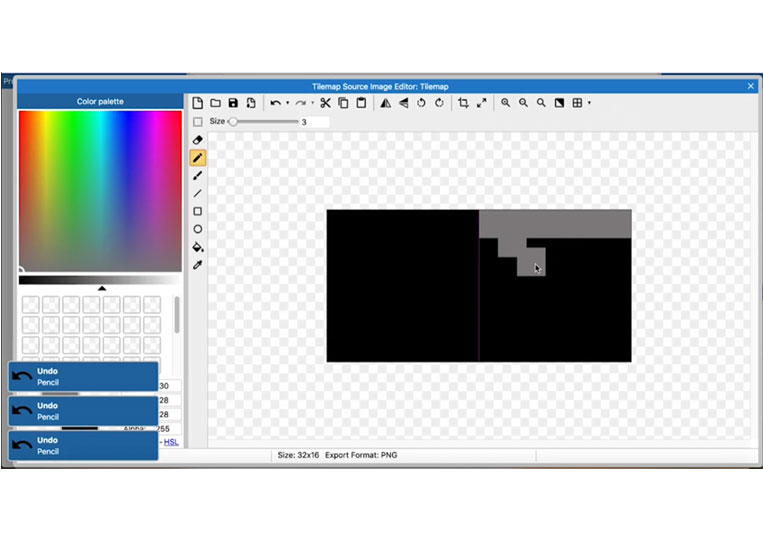This screenshot has height=541, width=763.
Task: Open the Undo history dropdown arrow
Action: [x=288, y=103]
